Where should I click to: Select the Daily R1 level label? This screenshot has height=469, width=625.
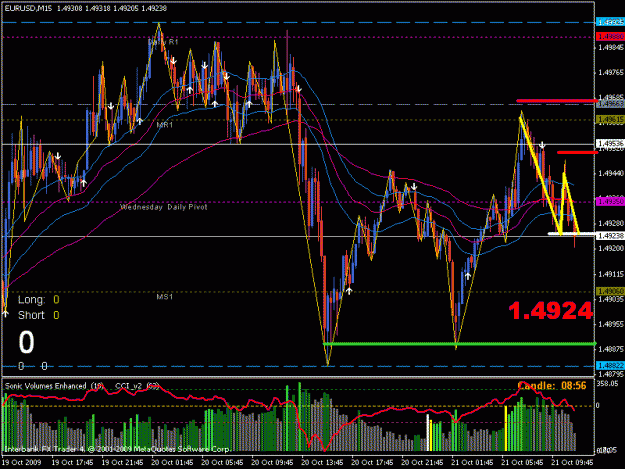[163, 42]
